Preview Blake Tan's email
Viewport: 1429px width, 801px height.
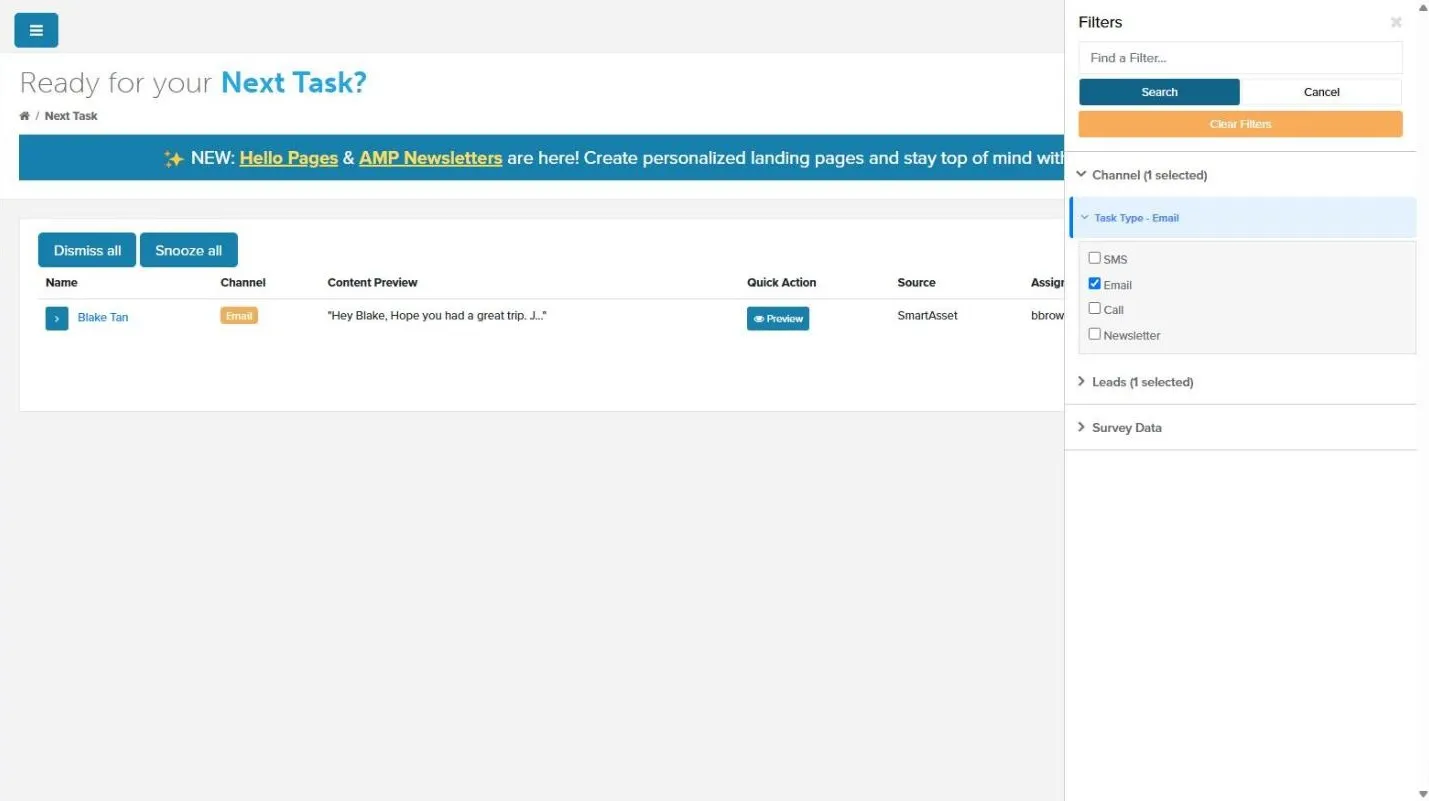778,318
